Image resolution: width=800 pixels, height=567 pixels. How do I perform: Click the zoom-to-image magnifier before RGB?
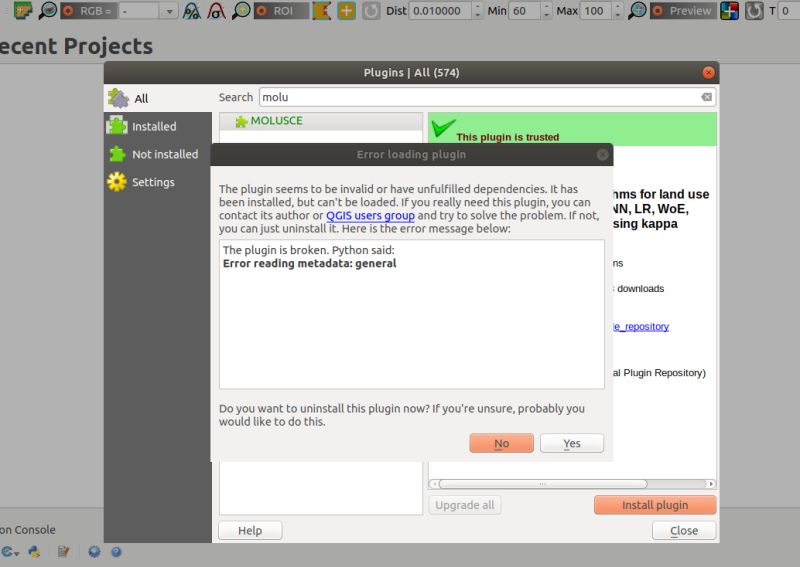(47, 10)
